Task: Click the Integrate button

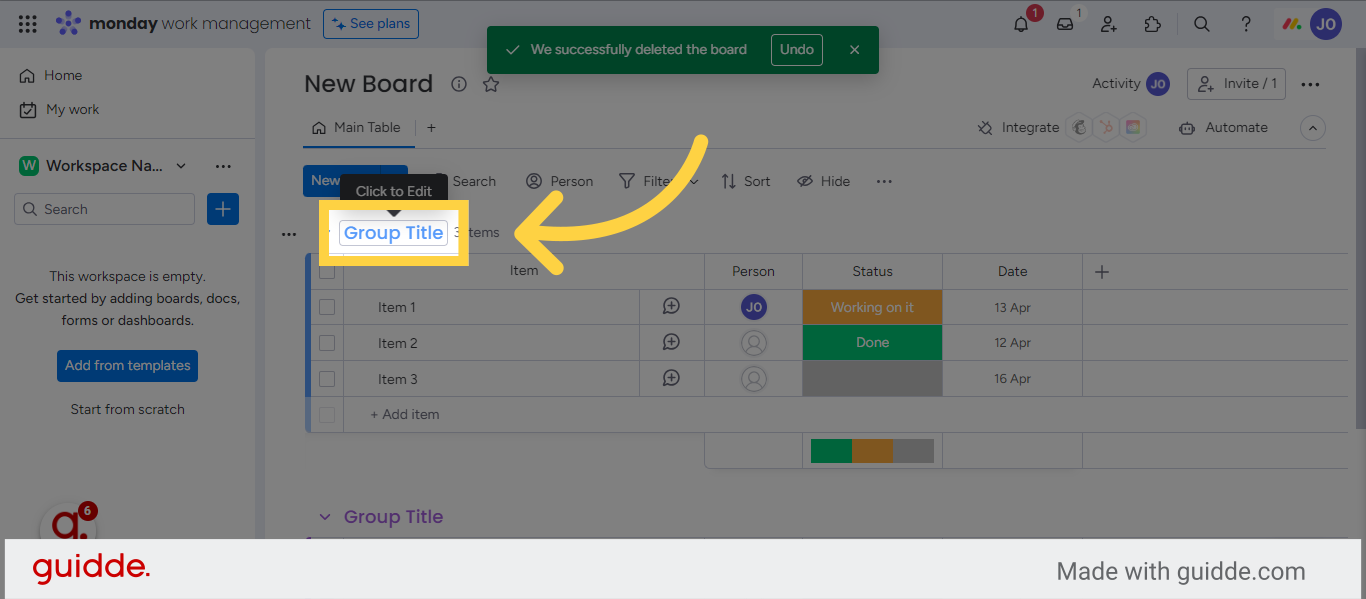Action: (1018, 128)
